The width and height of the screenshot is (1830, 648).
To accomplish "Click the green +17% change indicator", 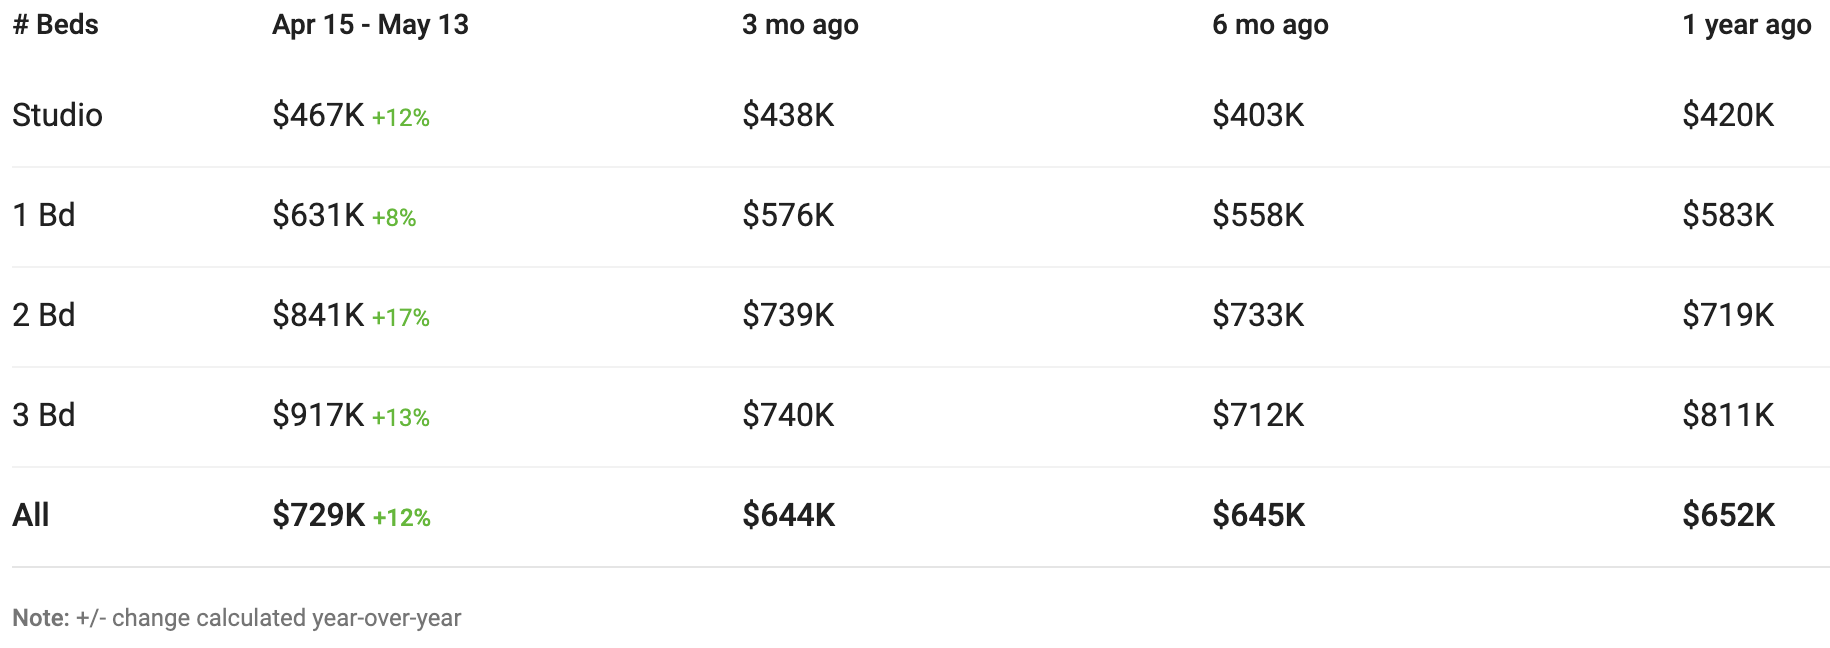I will coord(401,318).
